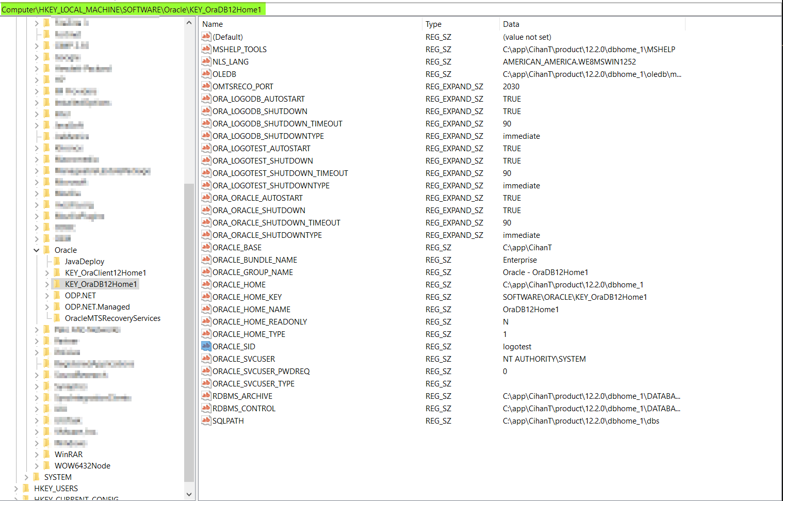The height and width of the screenshot is (506, 786).
Task: Click the ORACLE_HOME_NAME value icon
Action: 206,309
